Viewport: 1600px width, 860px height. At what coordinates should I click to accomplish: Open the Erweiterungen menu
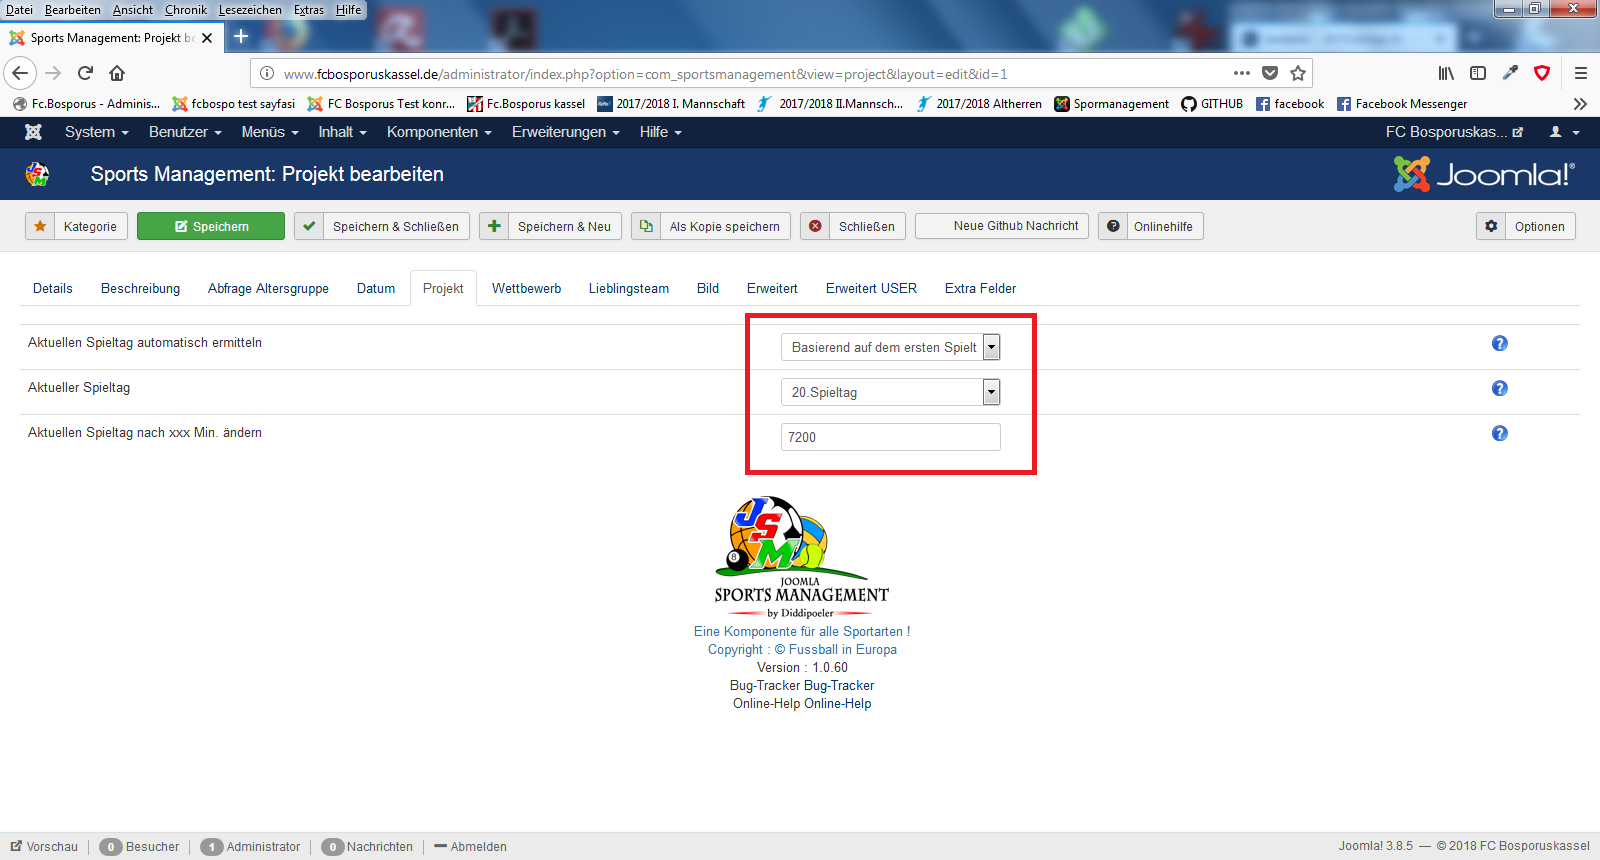point(565,132)
